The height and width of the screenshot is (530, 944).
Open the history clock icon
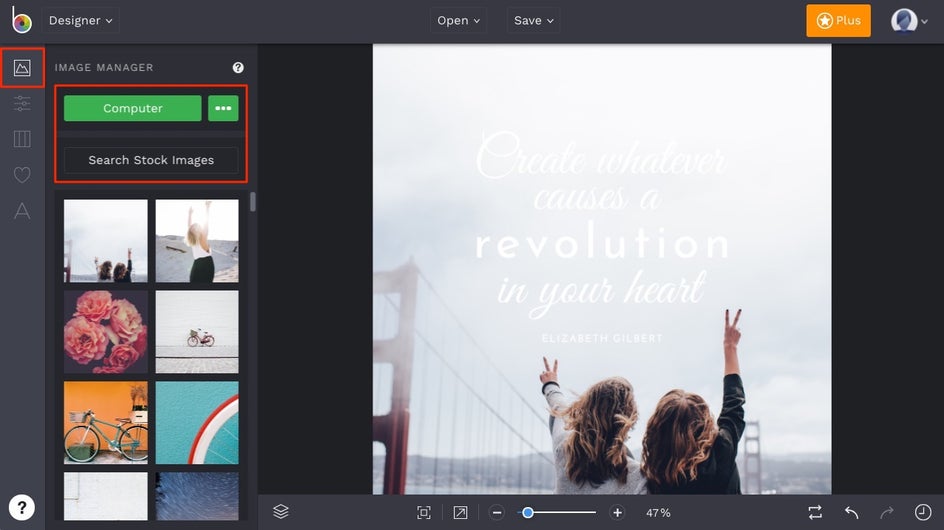tap(923, 513)
